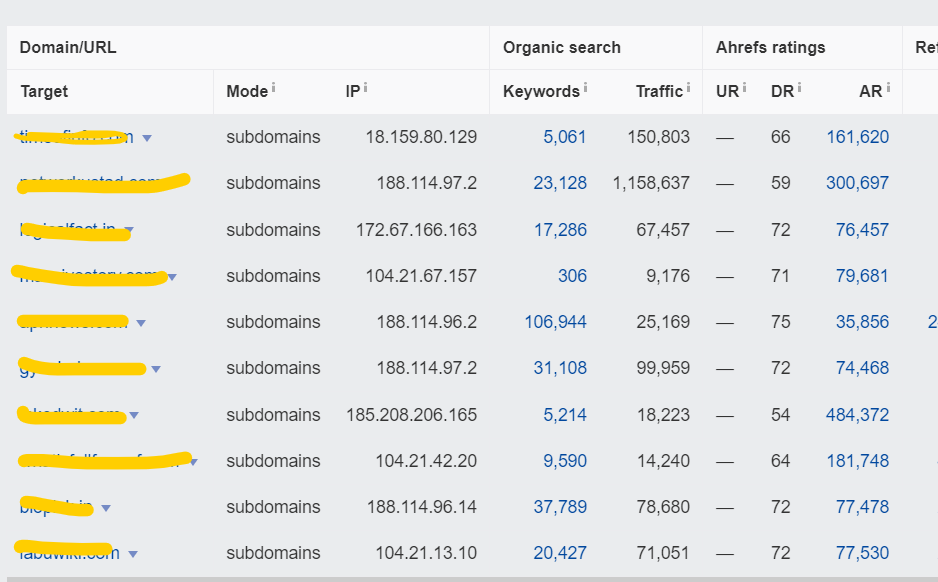Image resolution: width=938 pixels, height=582 pixels.
Task: Click the info icon next to DR
Action: pyautogui.click(x=799, y=87)
